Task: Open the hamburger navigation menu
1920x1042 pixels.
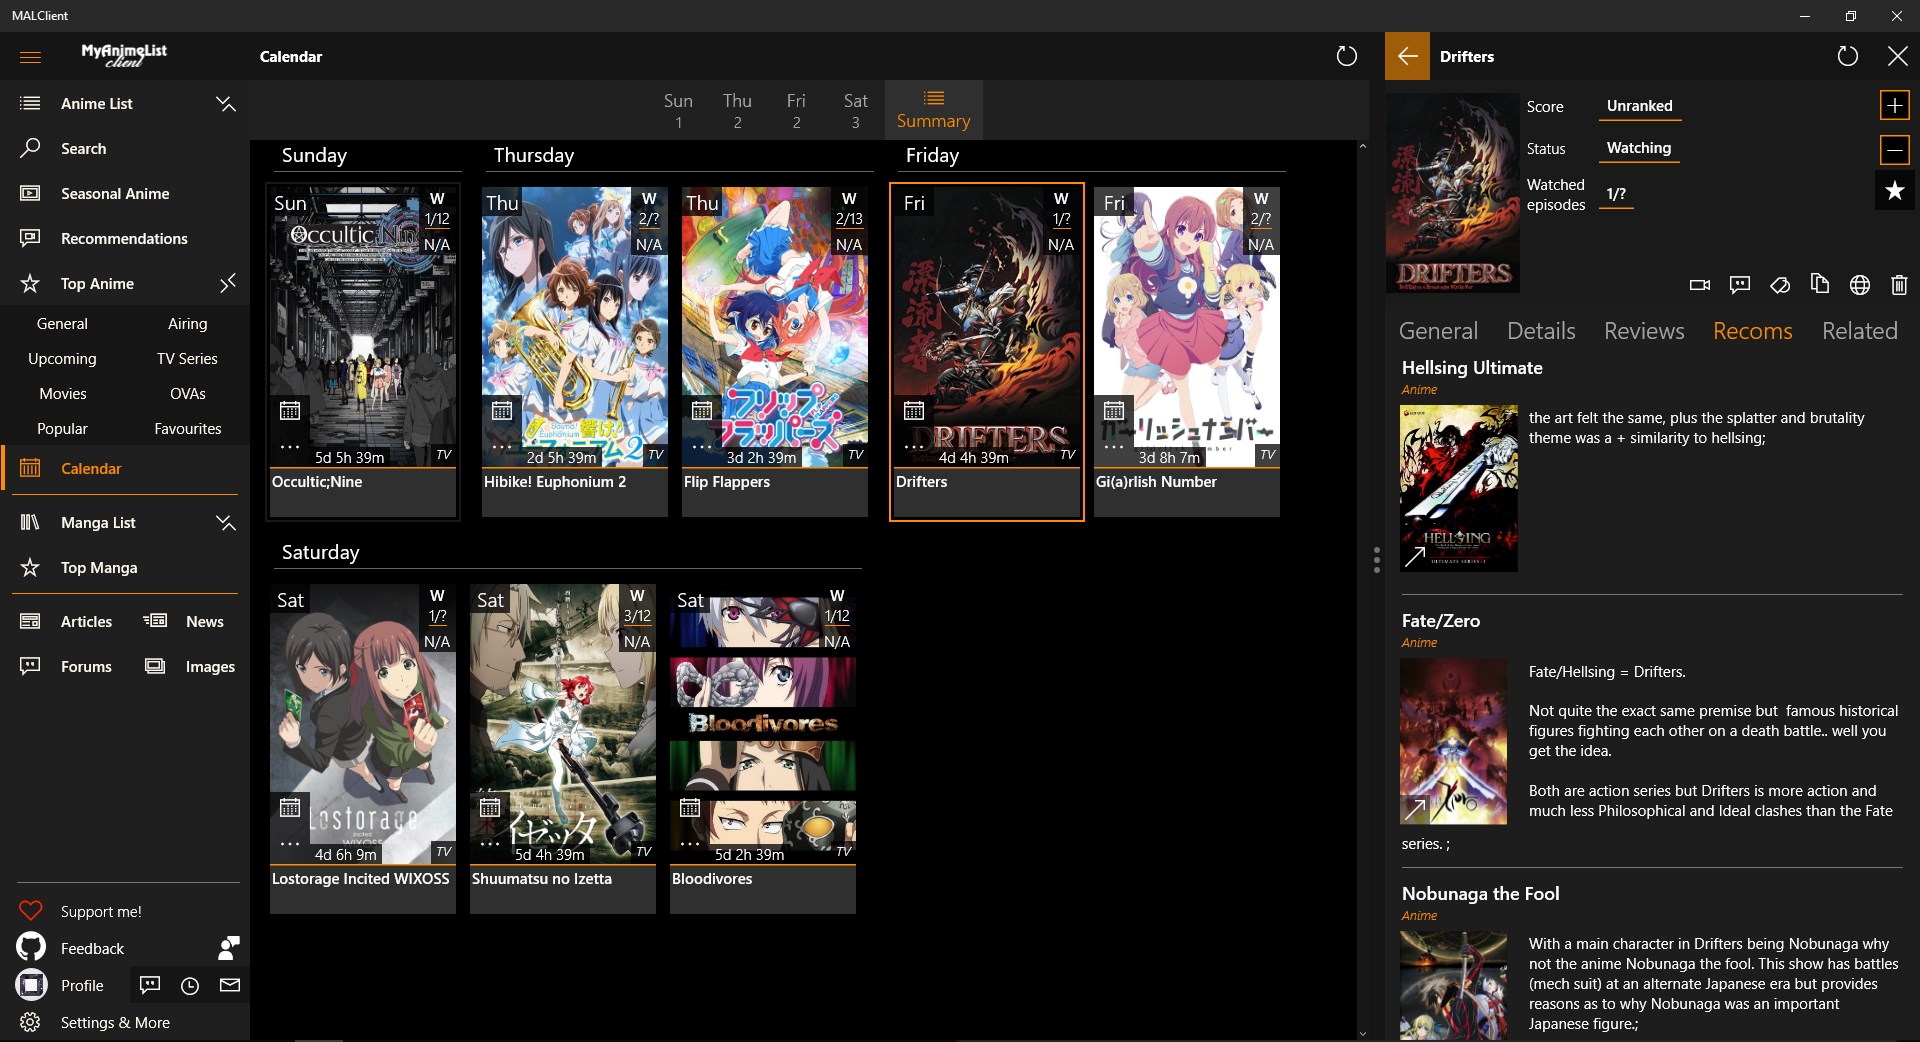Action: tap(30, 57)
